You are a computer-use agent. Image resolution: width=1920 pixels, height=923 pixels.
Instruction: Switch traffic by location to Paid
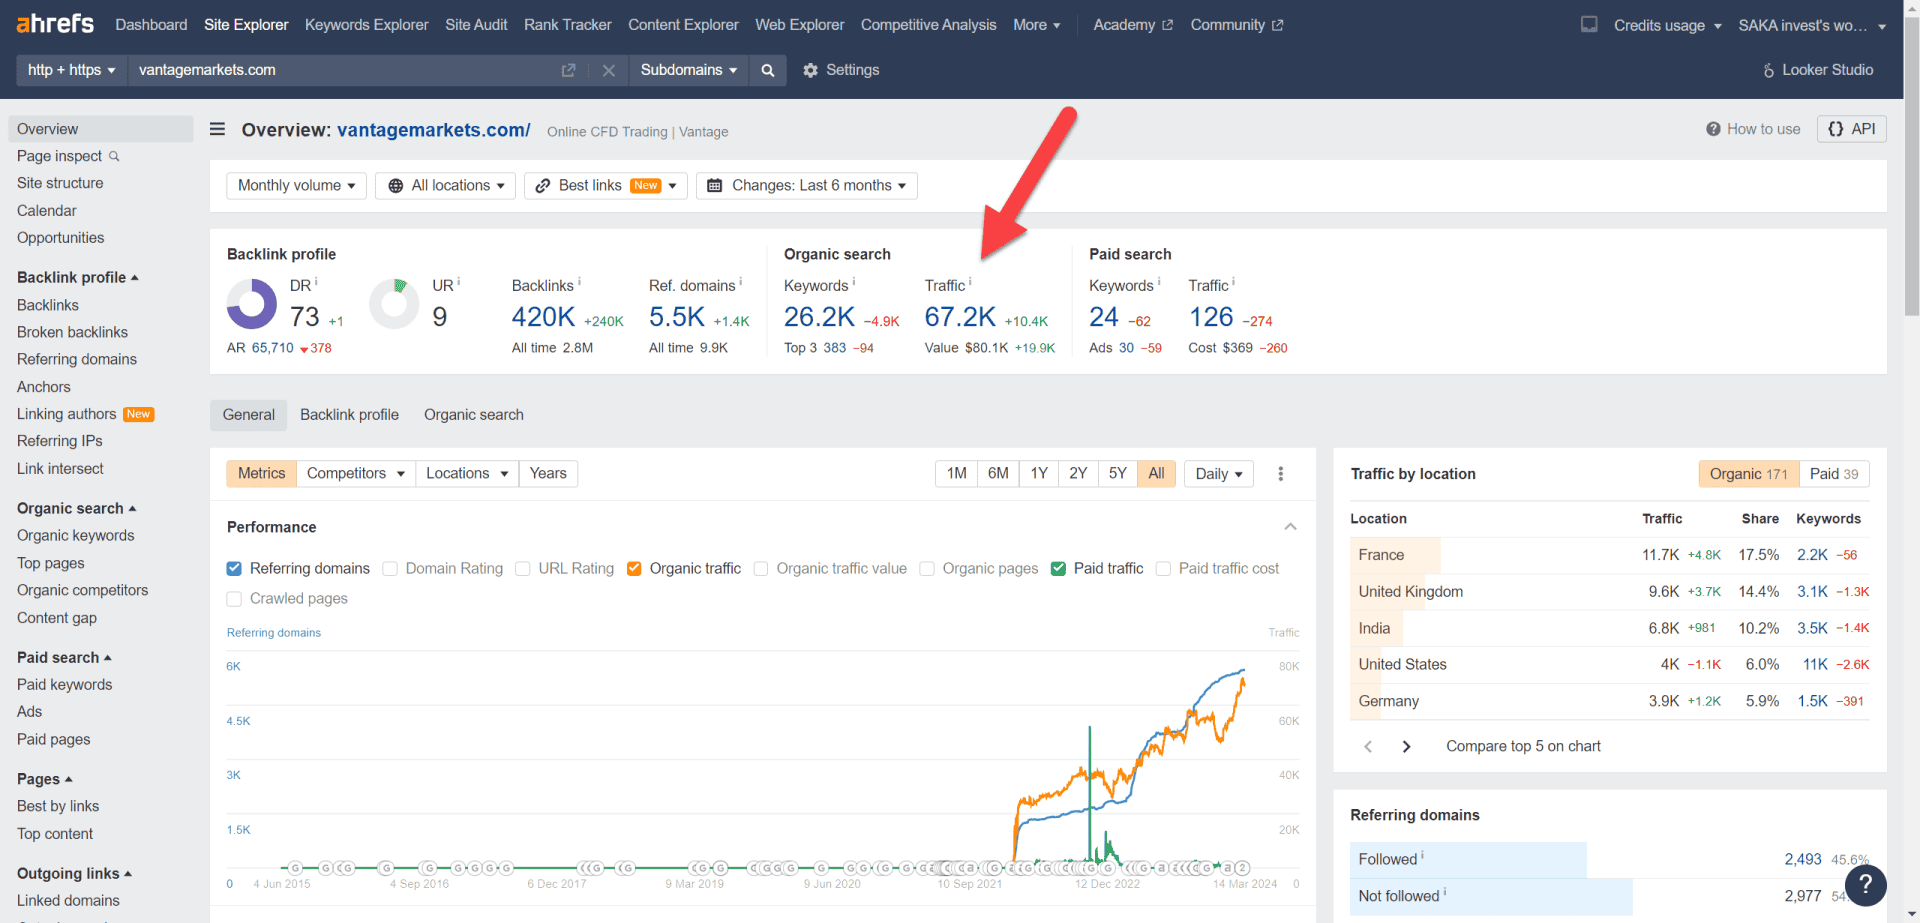click(x=1833, y=474)
